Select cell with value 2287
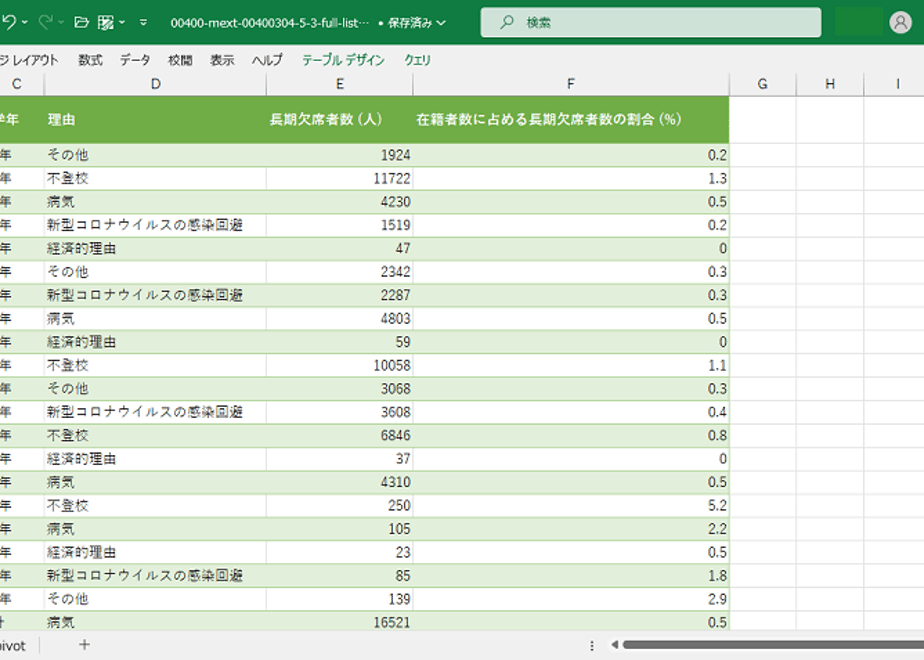This screenshot has width=924, height=660. click(x=339, y=295)
